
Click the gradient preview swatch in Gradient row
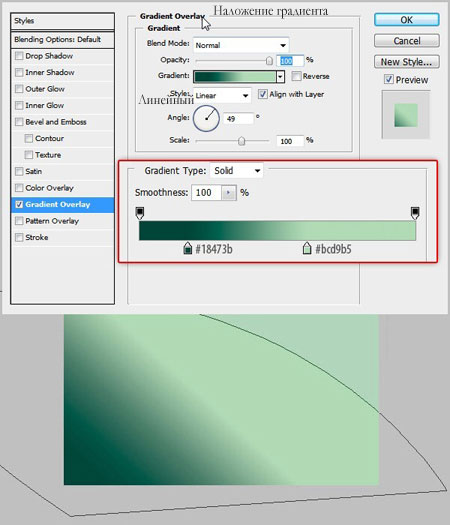tap(235, 77)
